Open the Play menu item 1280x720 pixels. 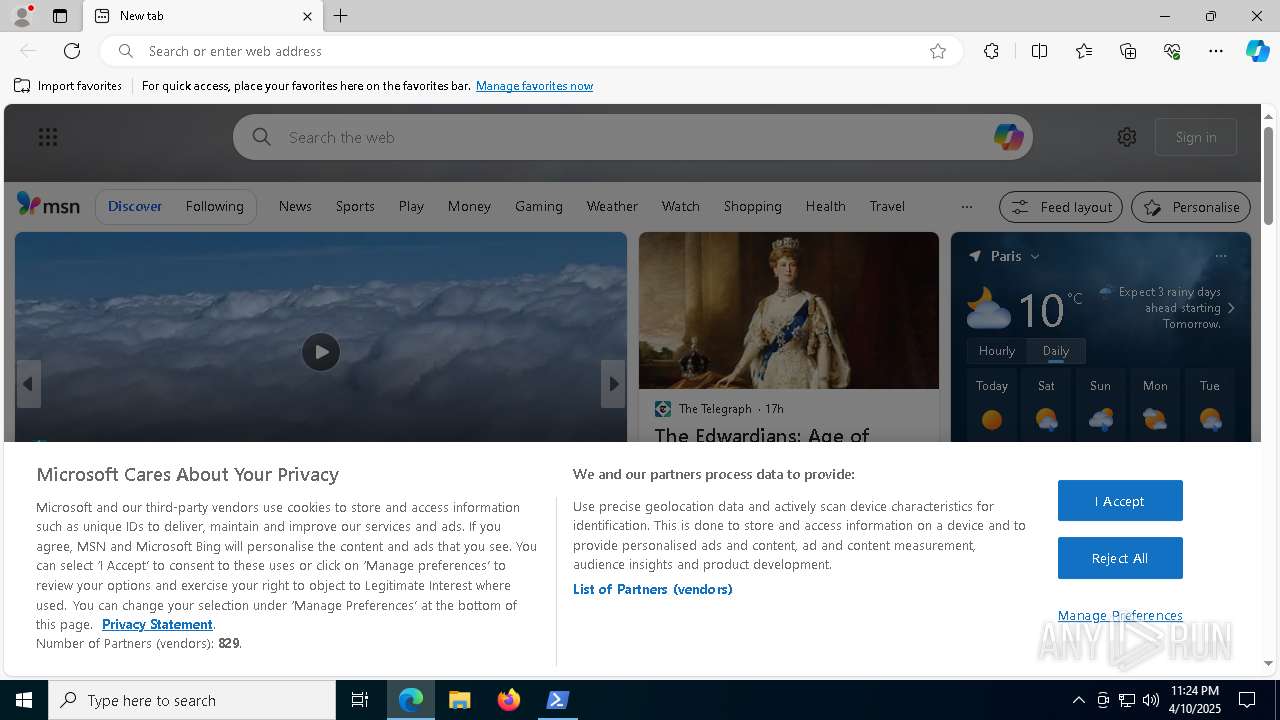[x=411, y=206]
